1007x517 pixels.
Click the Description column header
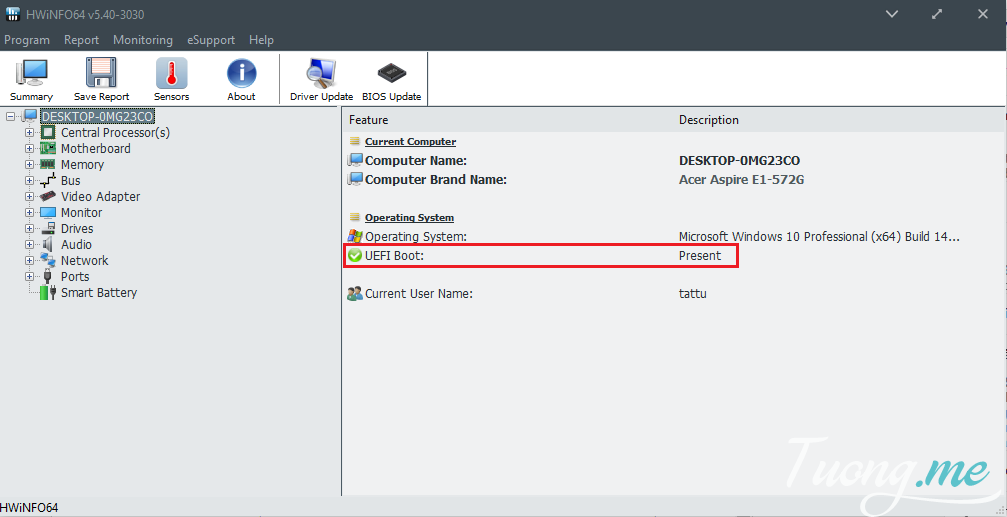click(708, 120)
